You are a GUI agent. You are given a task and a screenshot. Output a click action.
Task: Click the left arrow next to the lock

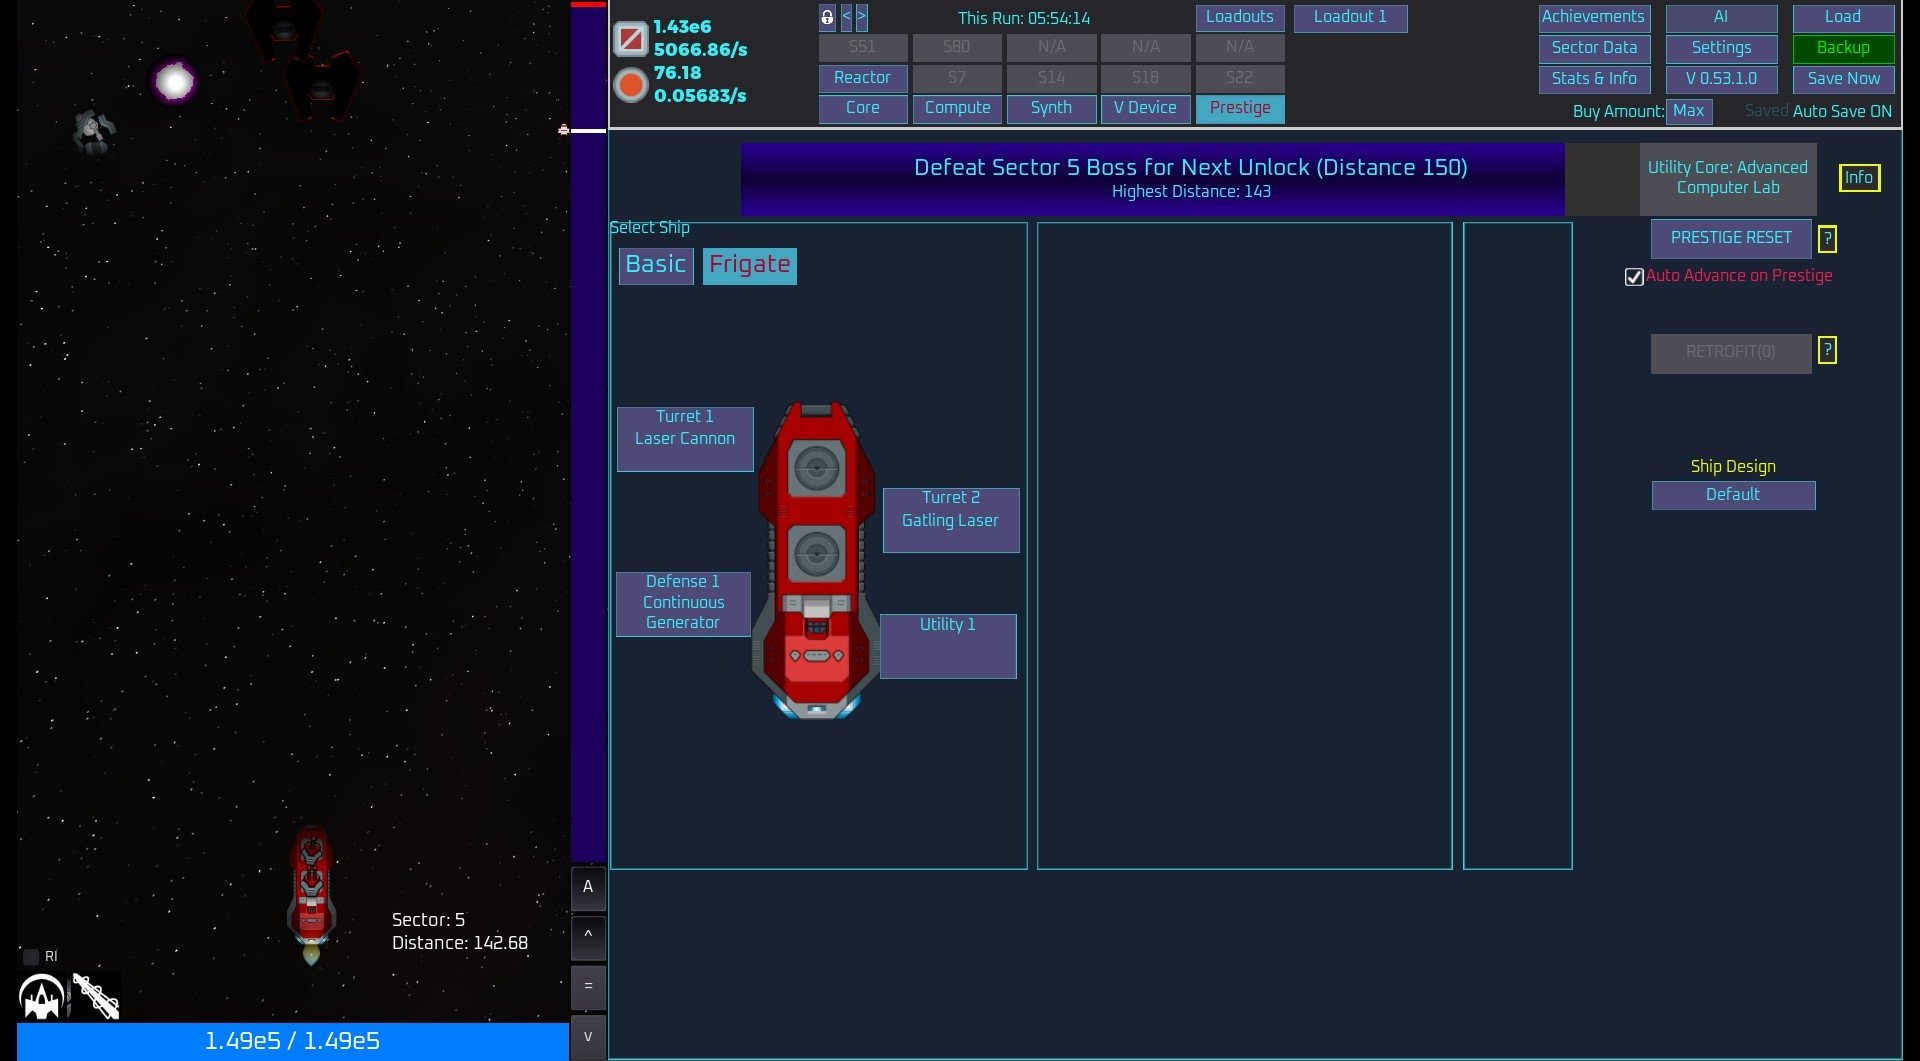(846, 17)
